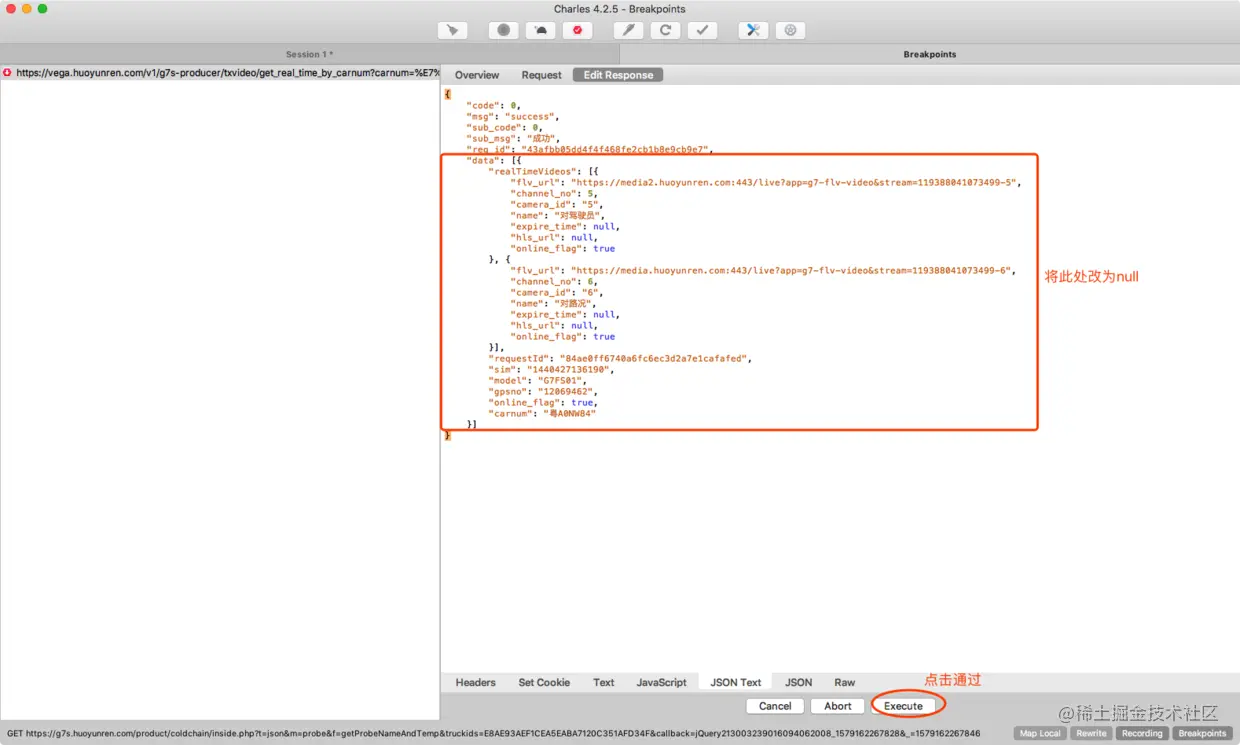Select the vega.huoyunren.com request row
1240x745 pixels.
220,73
